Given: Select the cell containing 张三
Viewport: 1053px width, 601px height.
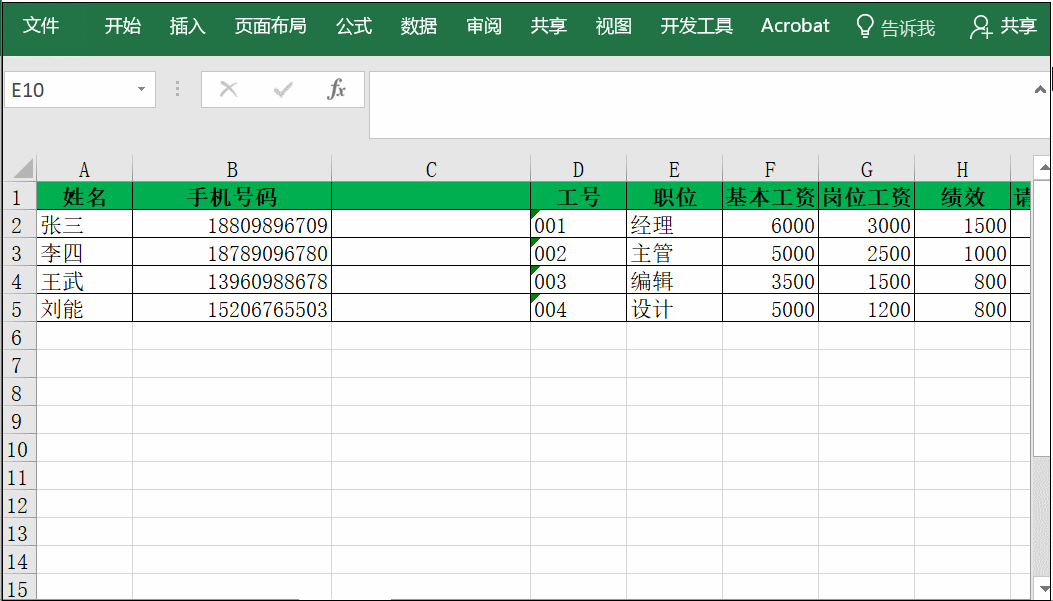Looking at the screenshot, I should click(85, 224).
